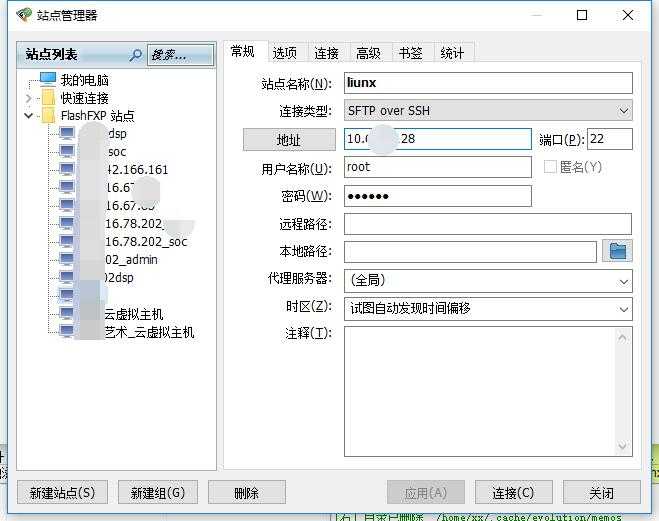Click the address input field

(438, 139)
